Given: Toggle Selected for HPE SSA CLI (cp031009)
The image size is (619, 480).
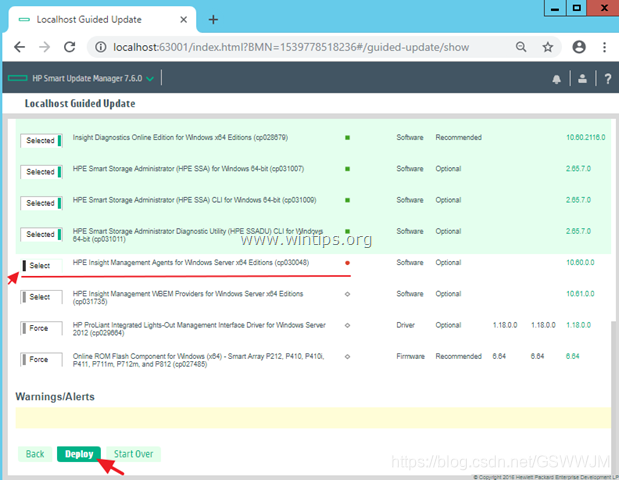Looking at the screenshot, I should click(x=41, y=203).
